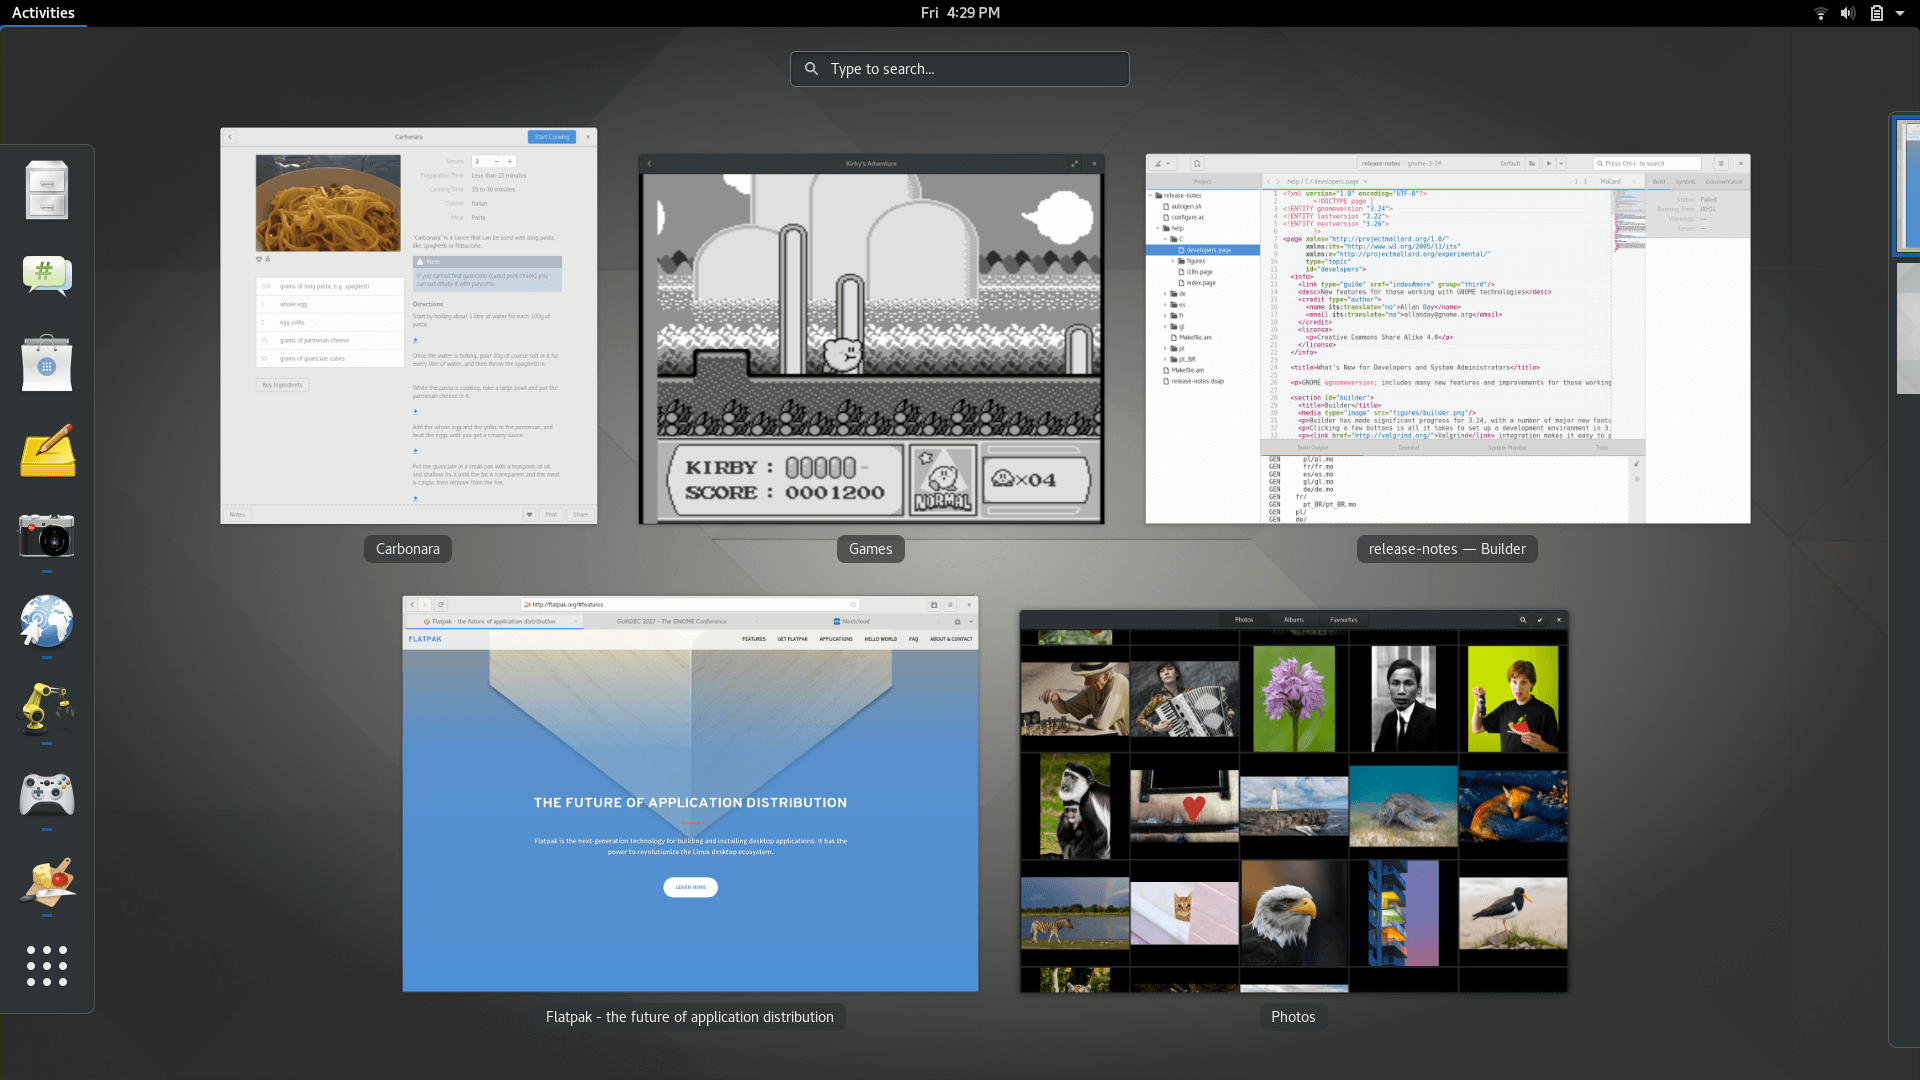Open the clock showing Fri 4:29 PM
The width and height of the screenshot is (1920, 1080).
(x=960, y=13)
